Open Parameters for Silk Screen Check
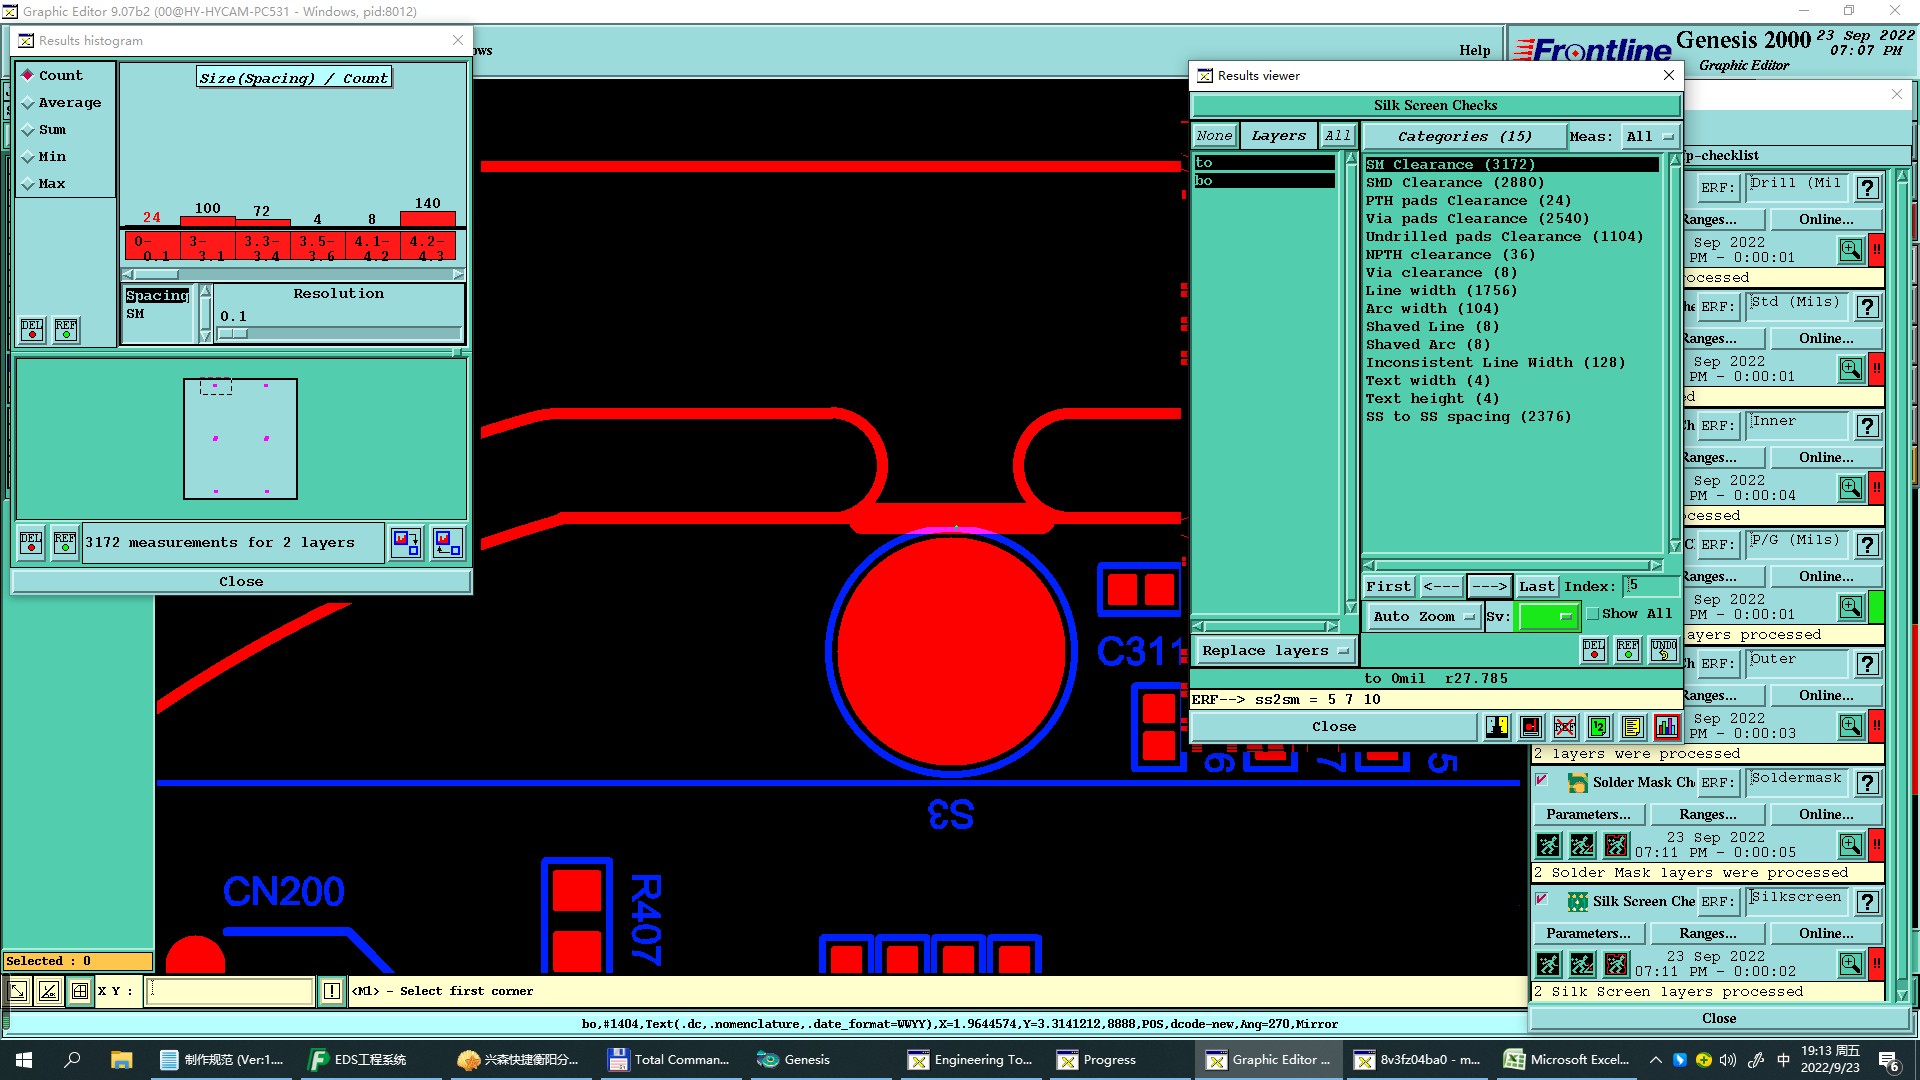Image resolution: width=1920 pixels, height=1080 pixels. 1588,933
